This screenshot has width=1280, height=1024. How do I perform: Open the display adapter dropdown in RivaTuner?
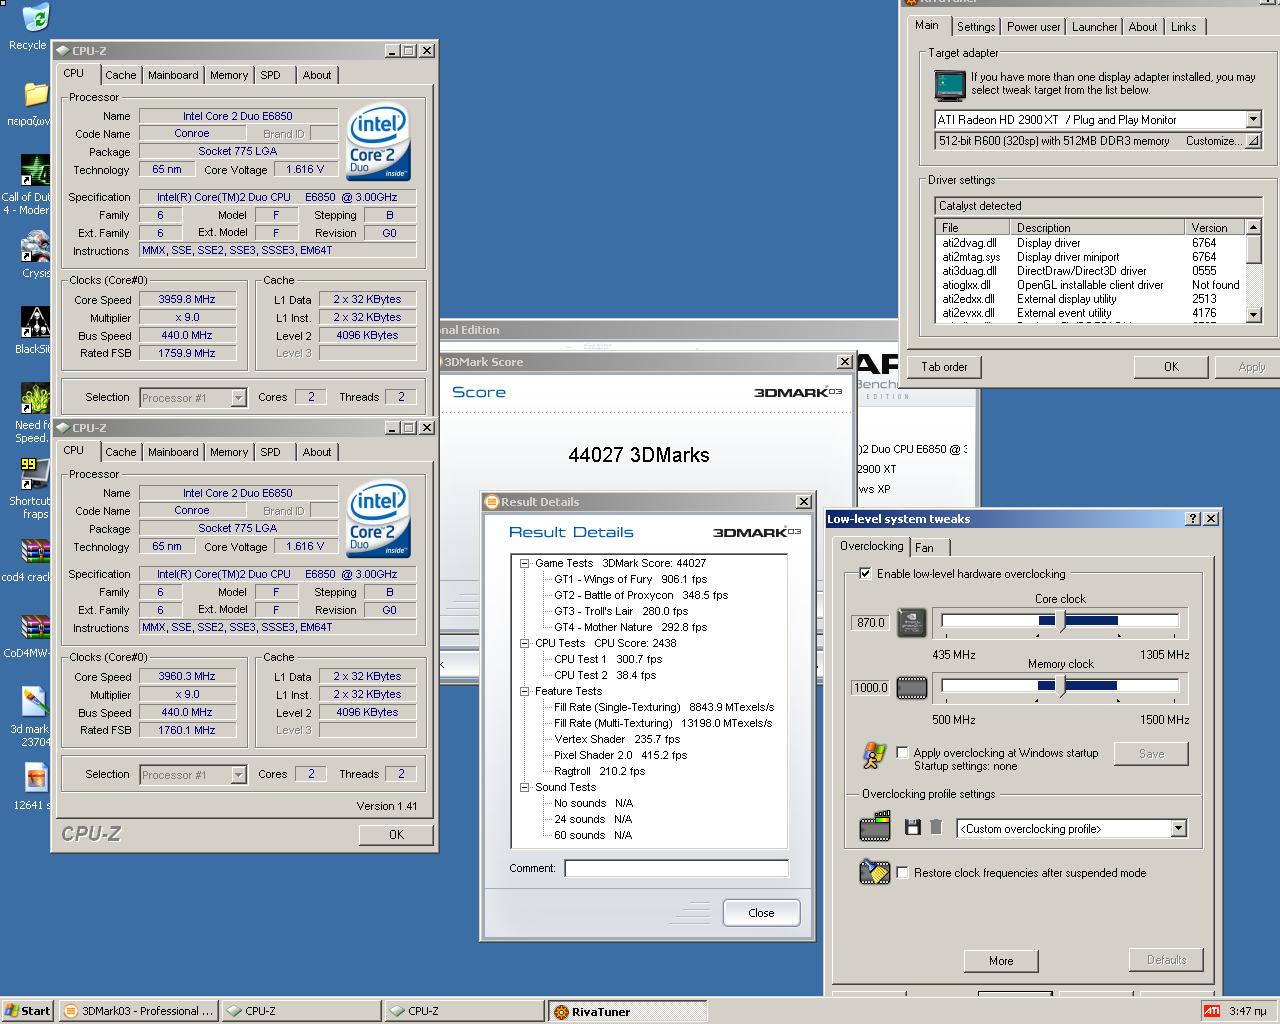1253,119
